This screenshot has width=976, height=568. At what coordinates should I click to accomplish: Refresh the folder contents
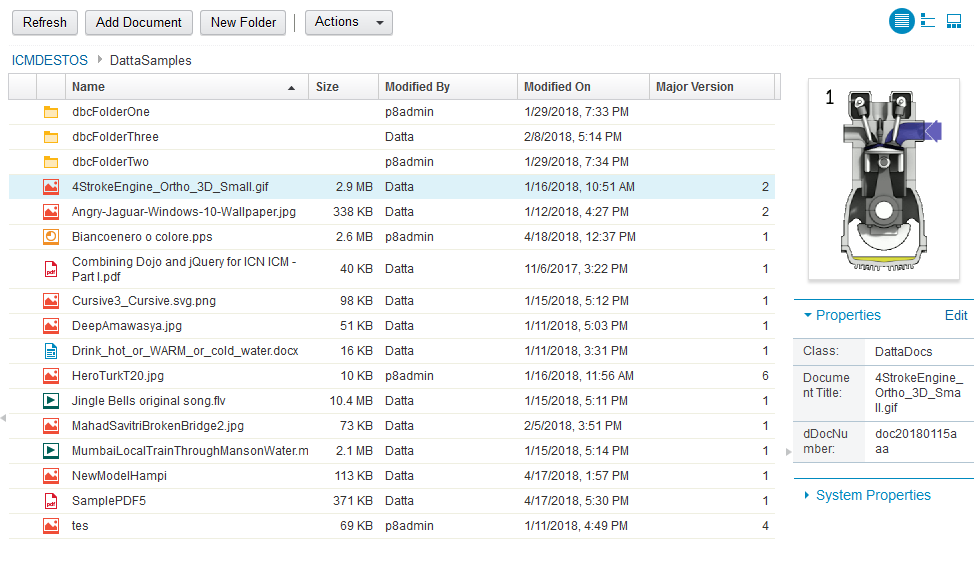[x=45, y=22]
